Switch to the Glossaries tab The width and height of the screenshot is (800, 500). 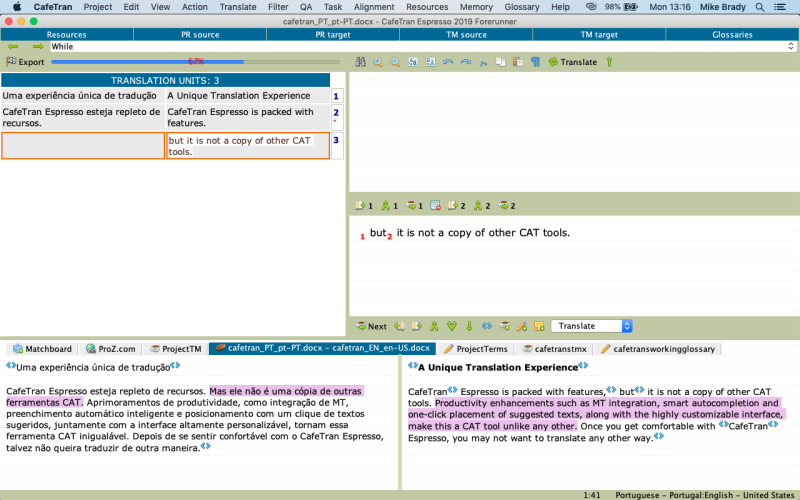tap(732, 35)
